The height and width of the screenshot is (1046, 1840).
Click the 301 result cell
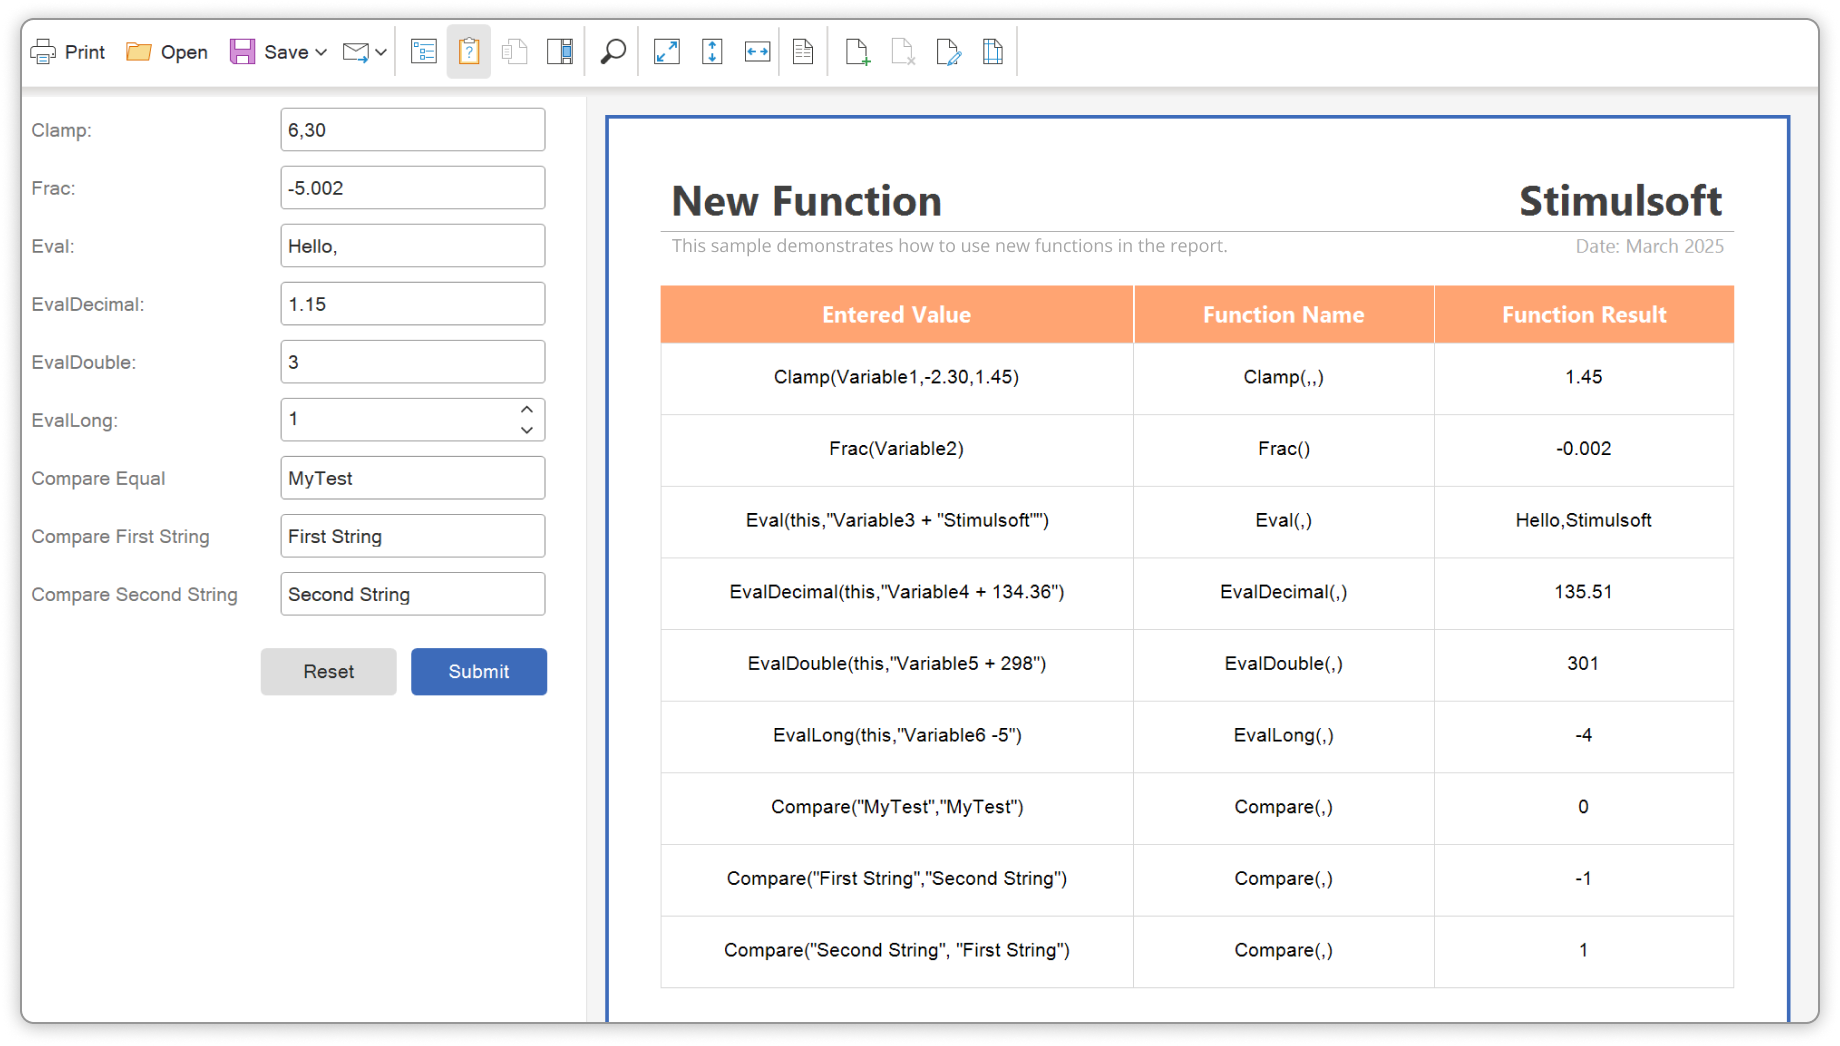click(1584, 664)
